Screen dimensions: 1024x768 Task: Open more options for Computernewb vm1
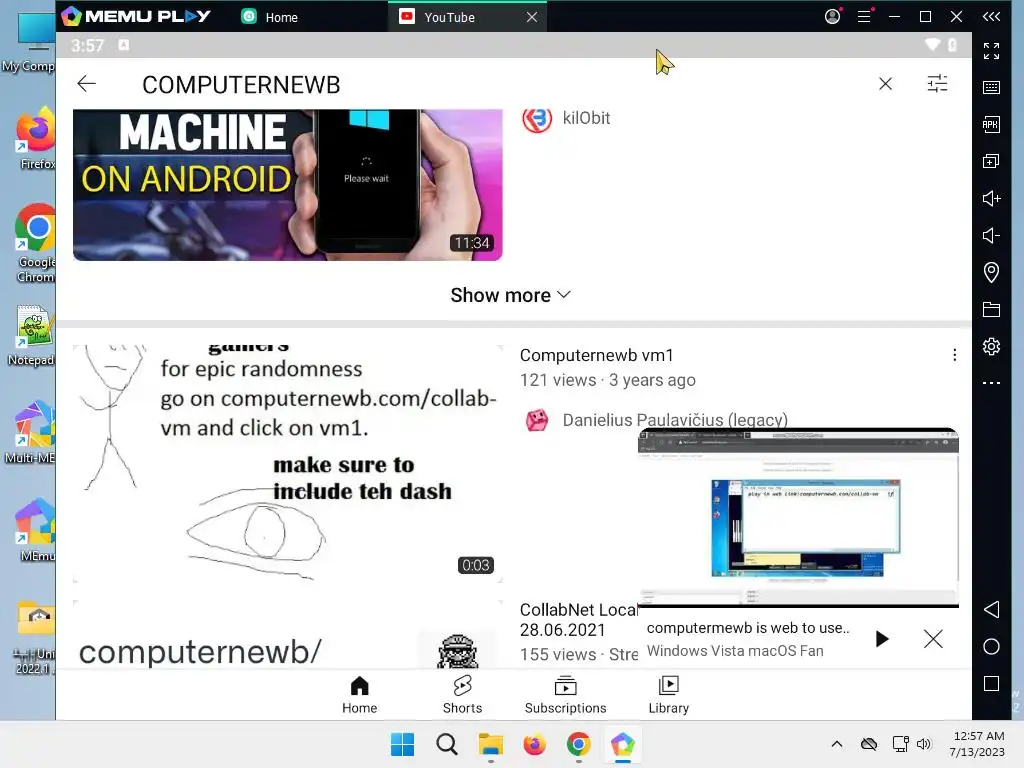click(x=954, y=355)
